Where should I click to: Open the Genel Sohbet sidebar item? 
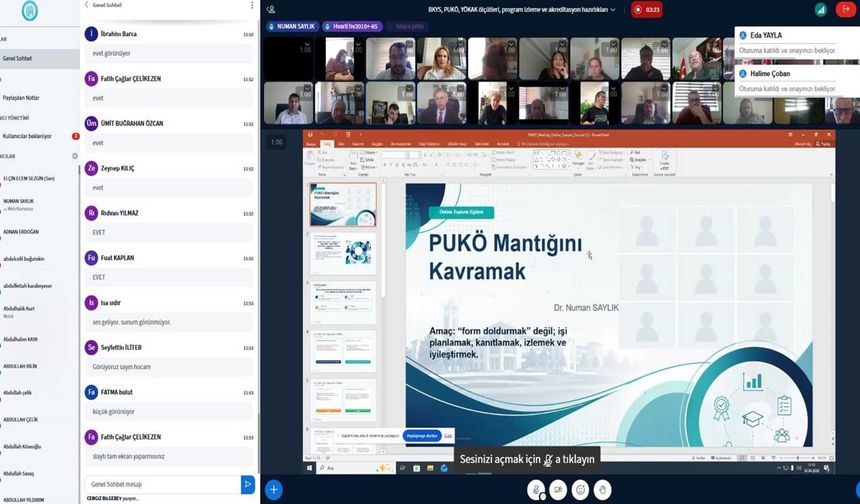click(x=39, y=58)
